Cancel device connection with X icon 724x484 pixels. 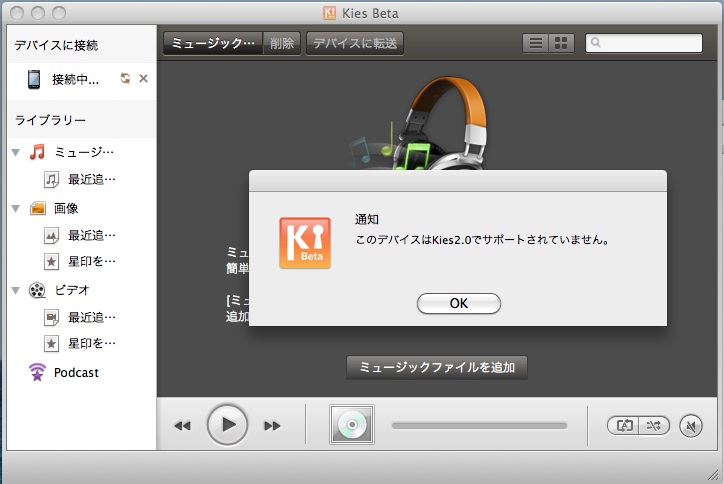coord(144,79)
